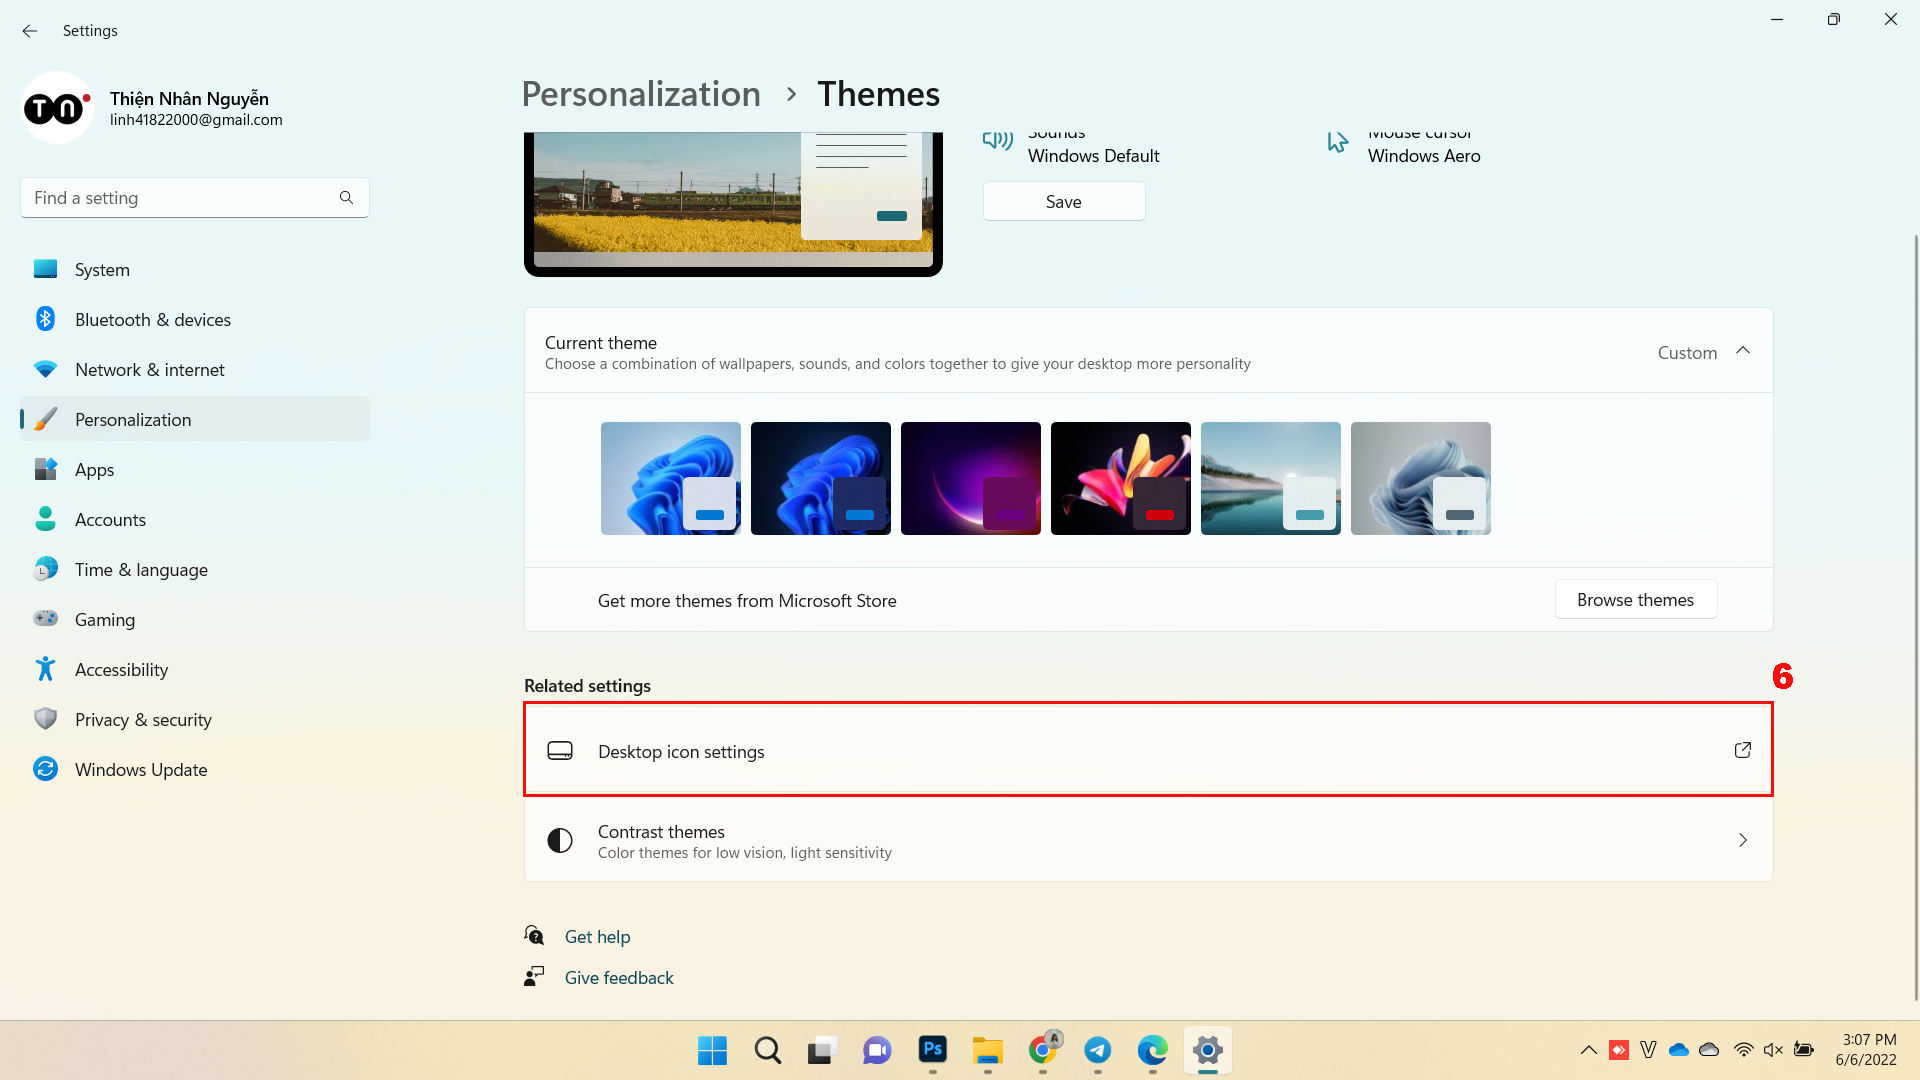
Task: Select the Windows dark bloom theme
Action: tap(821, 478)
